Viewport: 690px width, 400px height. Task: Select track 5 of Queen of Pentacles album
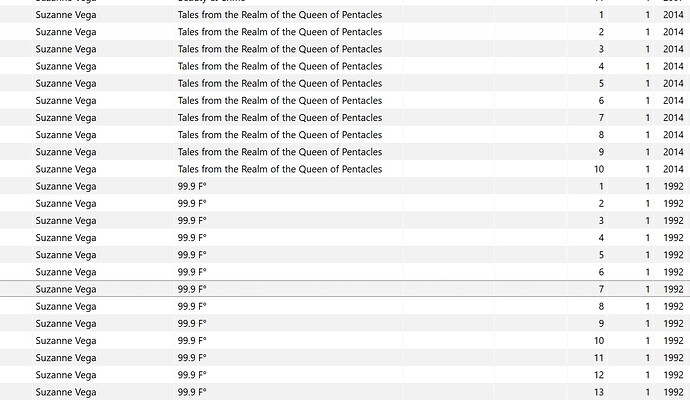(345, 83)
